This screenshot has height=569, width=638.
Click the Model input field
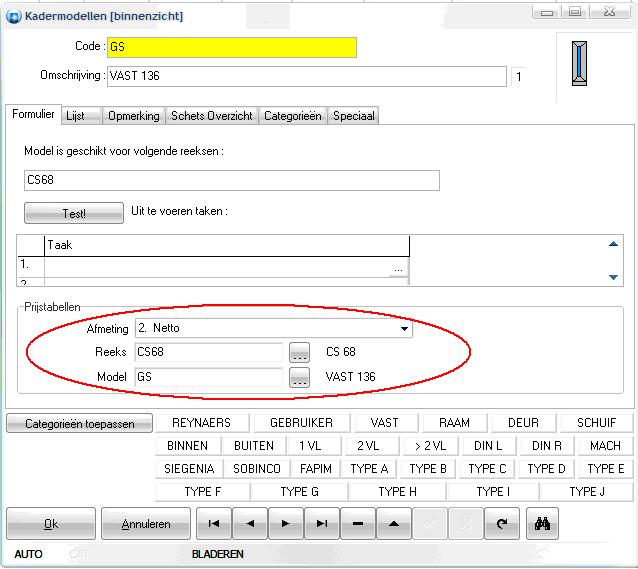(x=209, y=377)
